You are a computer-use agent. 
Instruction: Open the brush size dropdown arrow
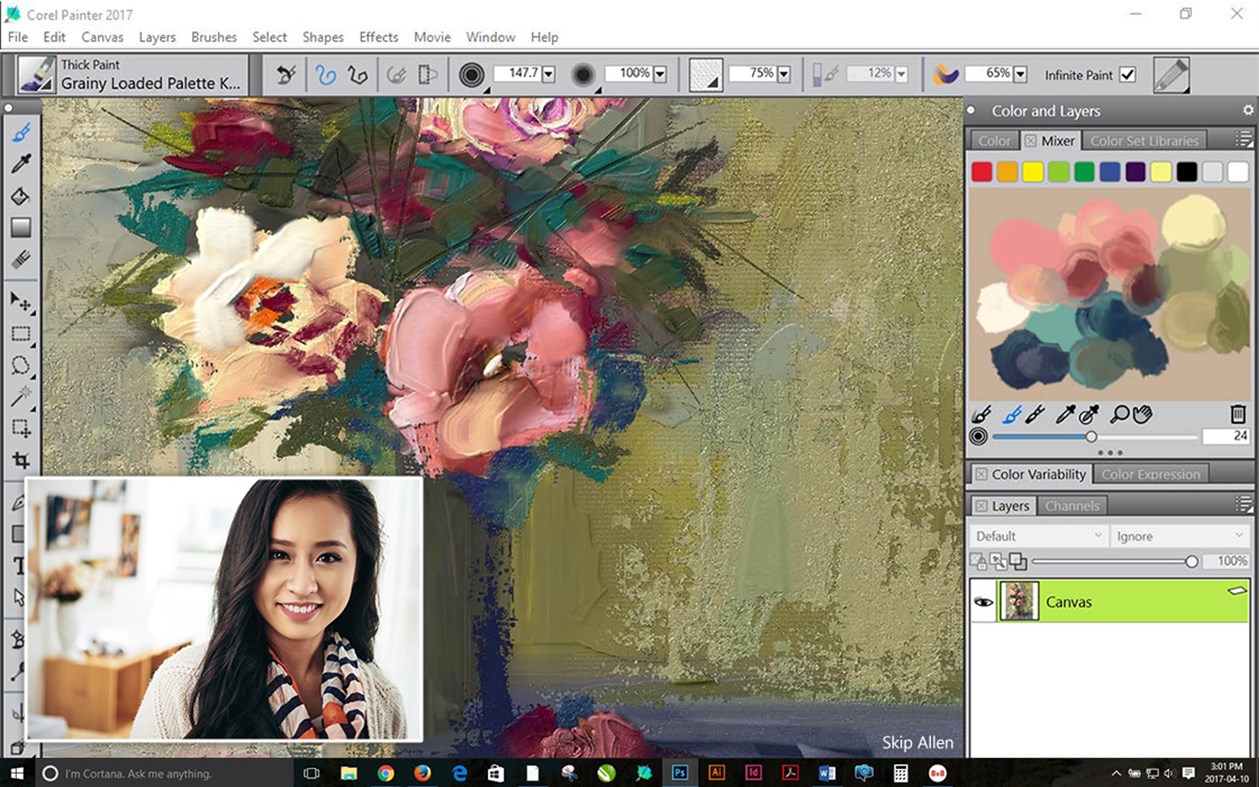tap(549, 73)
